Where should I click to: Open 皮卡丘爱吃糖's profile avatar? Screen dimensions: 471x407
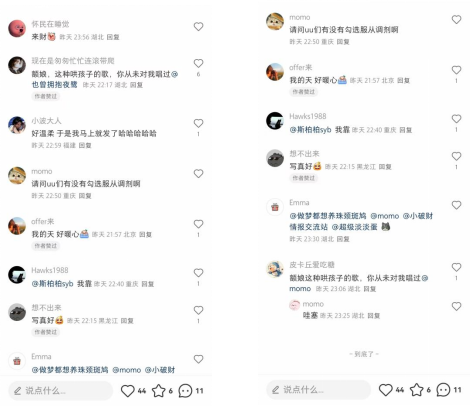pos(275,269)
